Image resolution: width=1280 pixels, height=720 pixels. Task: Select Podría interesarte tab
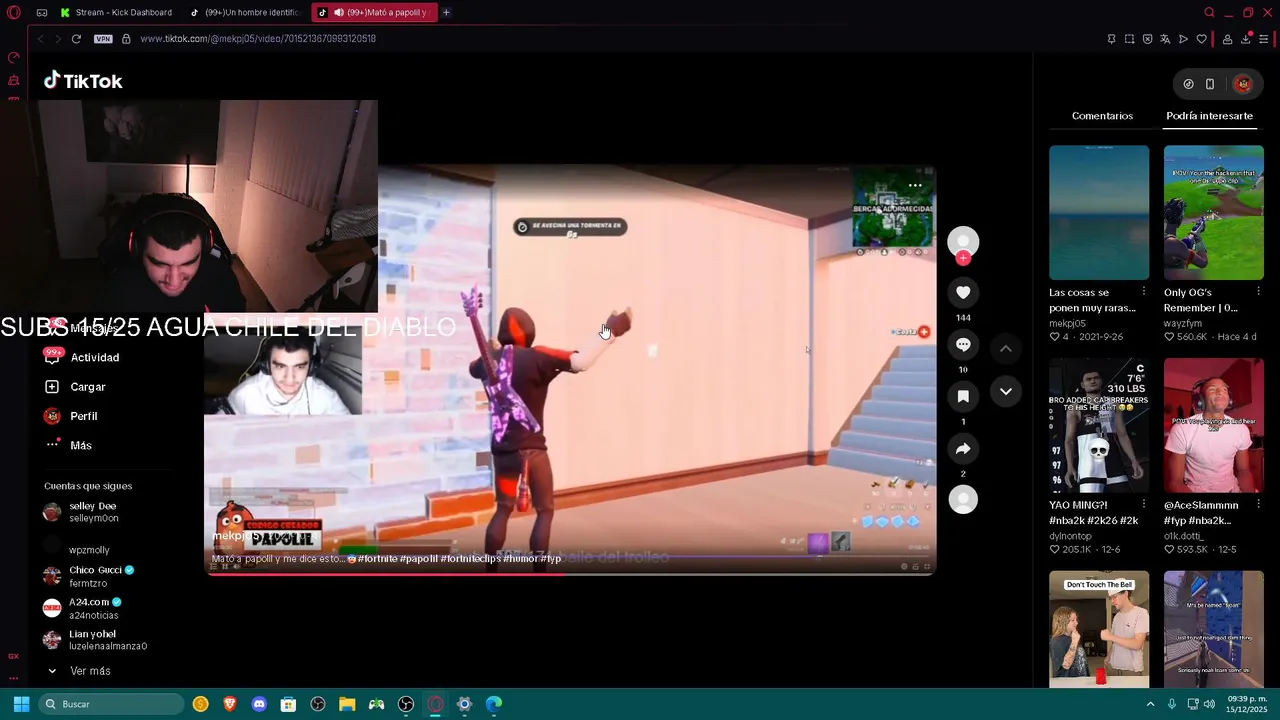point(1209,116)
